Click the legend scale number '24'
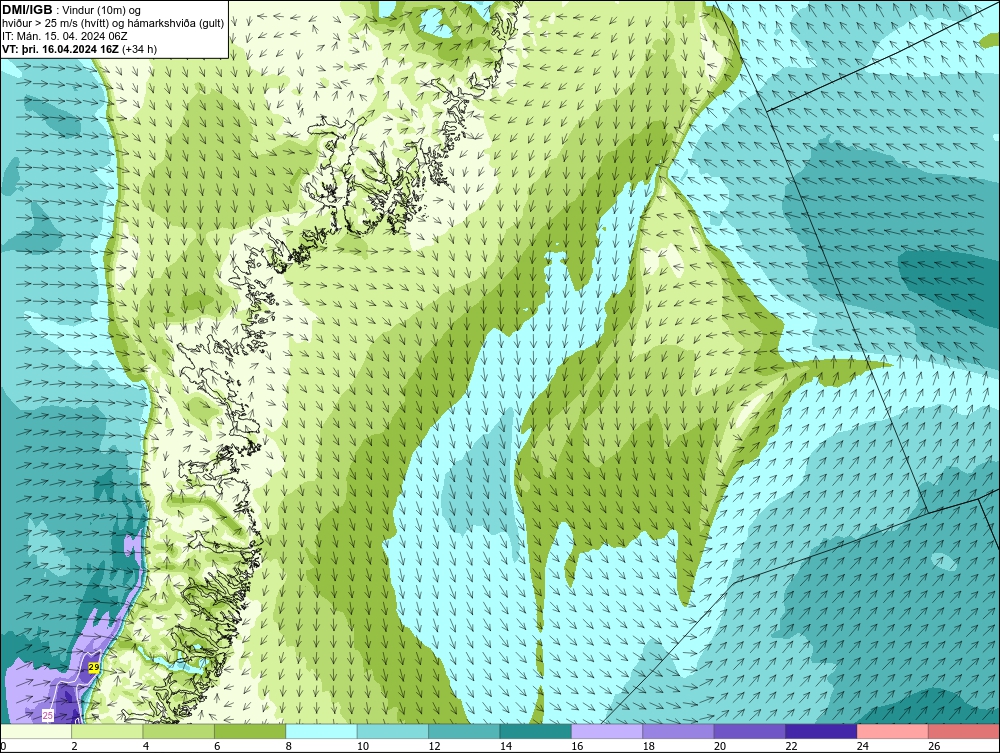This screenshot has height=753, width=1000. coord(863,746)
